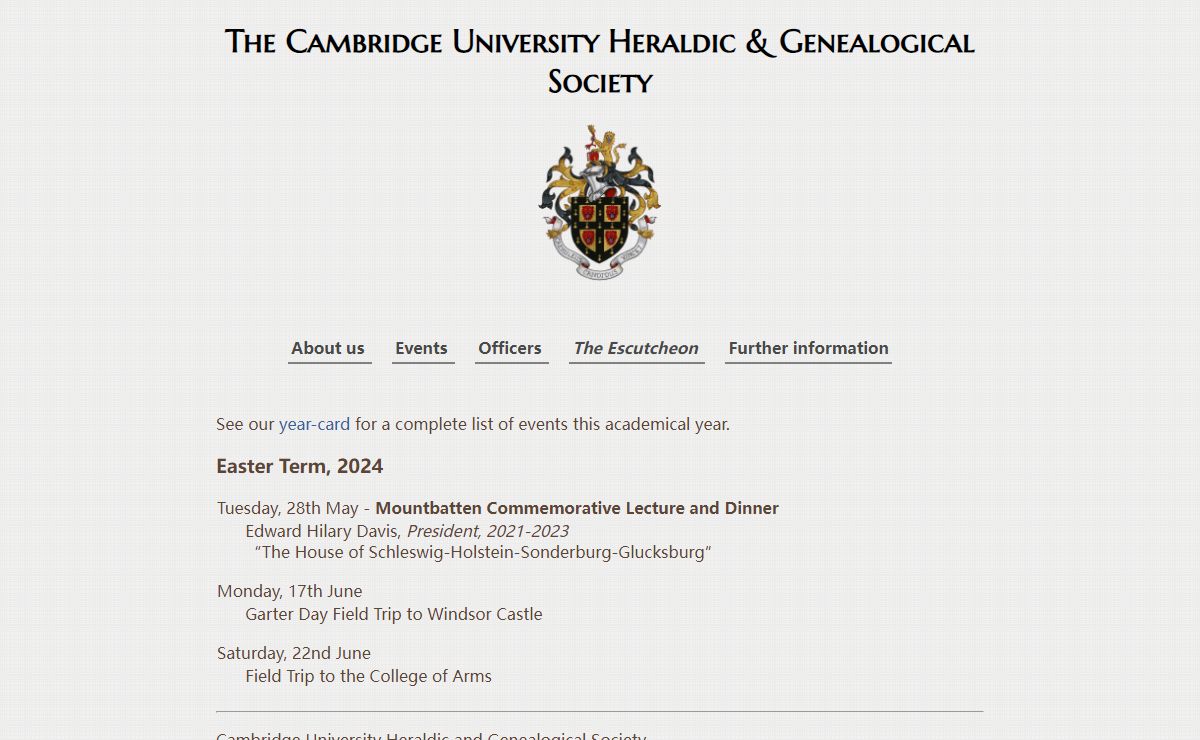This screenshot has width=1200, height=740.
Task: Click the Monday, 17th June date
Action: [290, 591]
